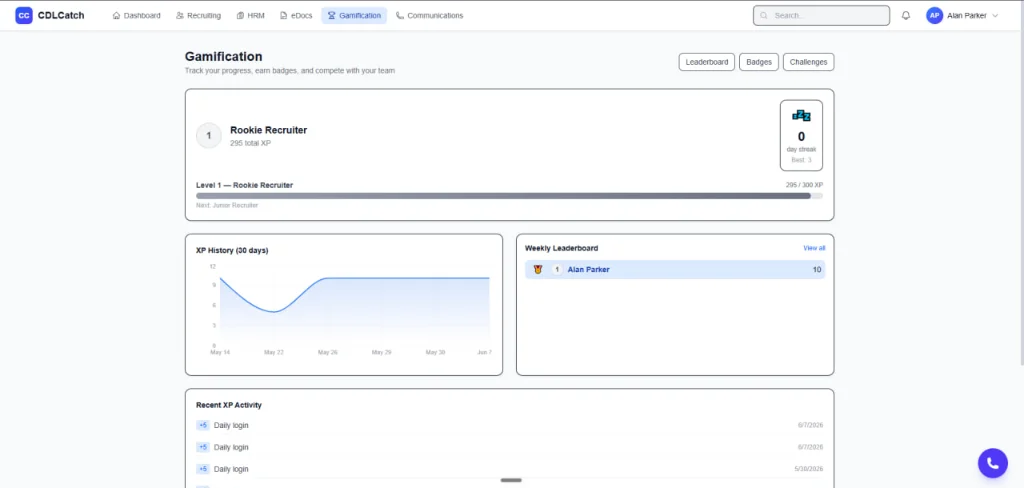Click the 295 / 300 XP value
This screenshot has width=1024, height=488.
(804, 185)
